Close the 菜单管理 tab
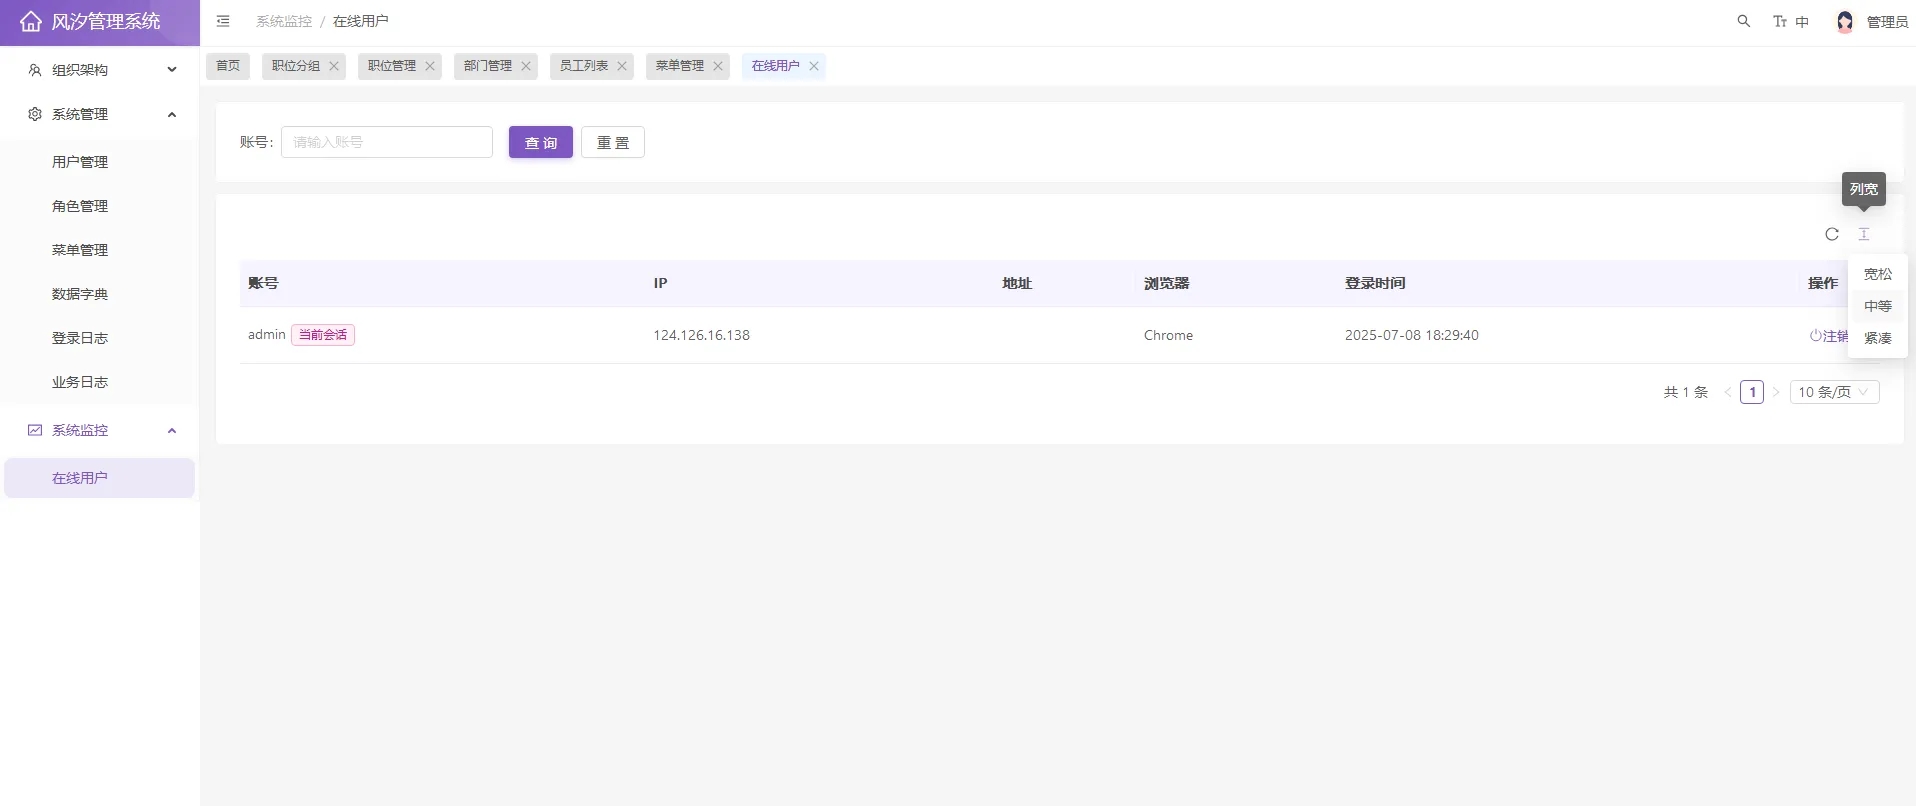The image size is (1916, 806). (717, 66)
